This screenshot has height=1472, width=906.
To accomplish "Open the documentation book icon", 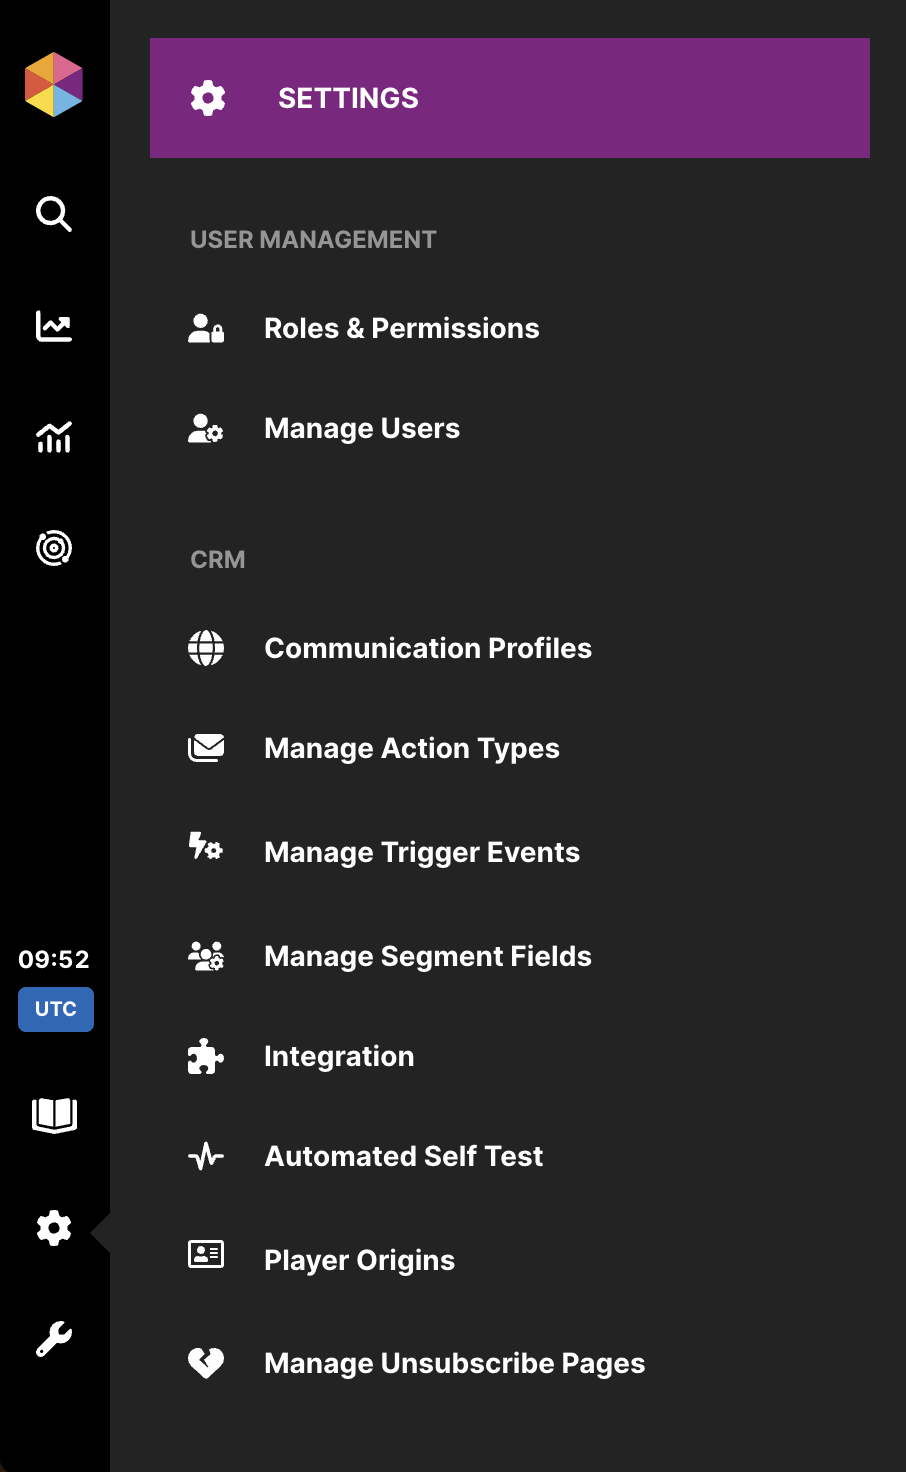I will (x=54, y=1115).
